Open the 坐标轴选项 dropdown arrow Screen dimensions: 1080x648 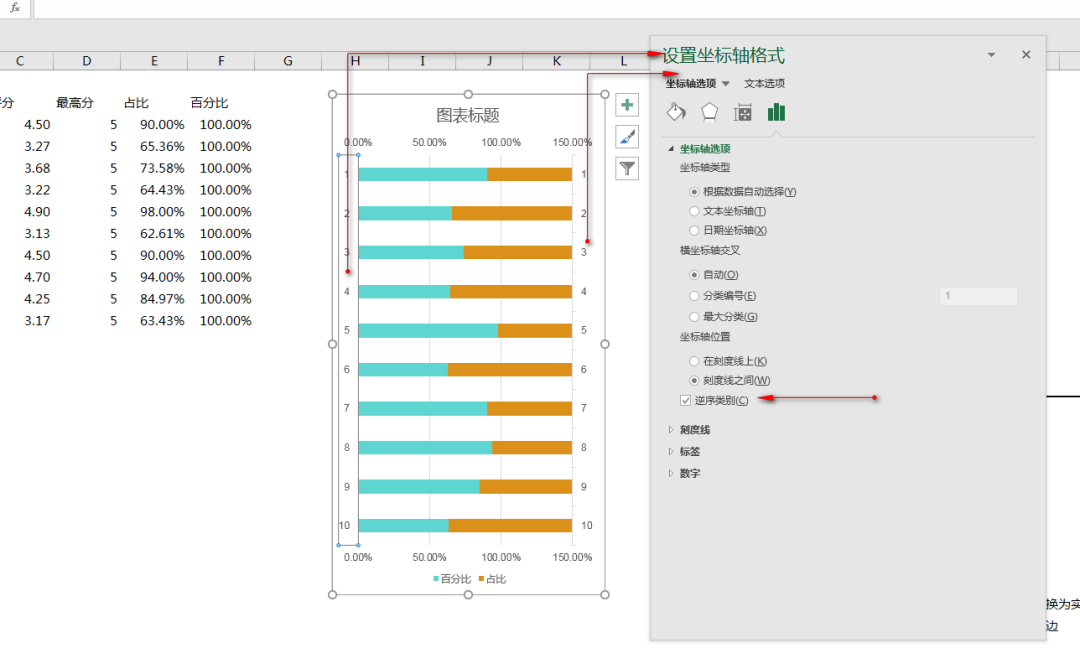click(x=727, y=83)
